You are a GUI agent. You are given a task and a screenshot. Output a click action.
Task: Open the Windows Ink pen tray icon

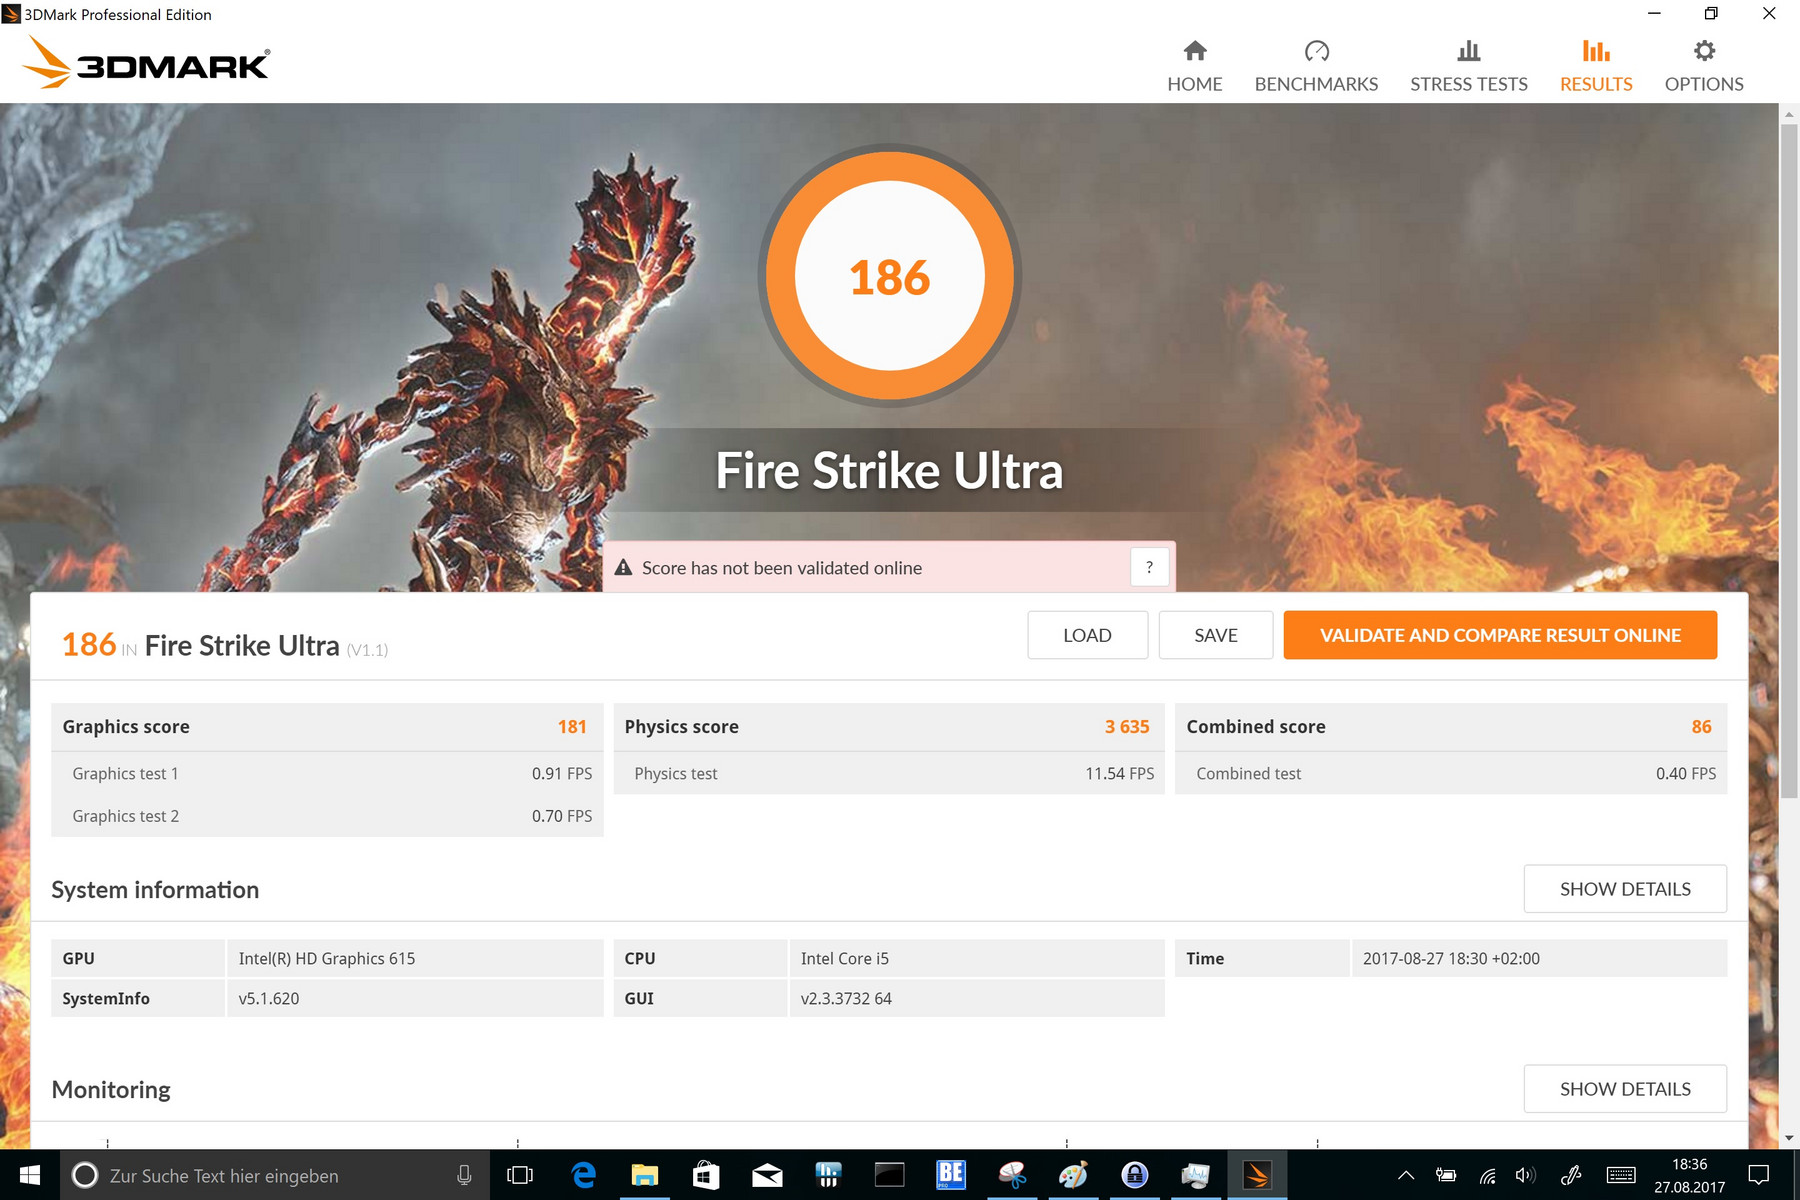(x=1571, y=1175)
